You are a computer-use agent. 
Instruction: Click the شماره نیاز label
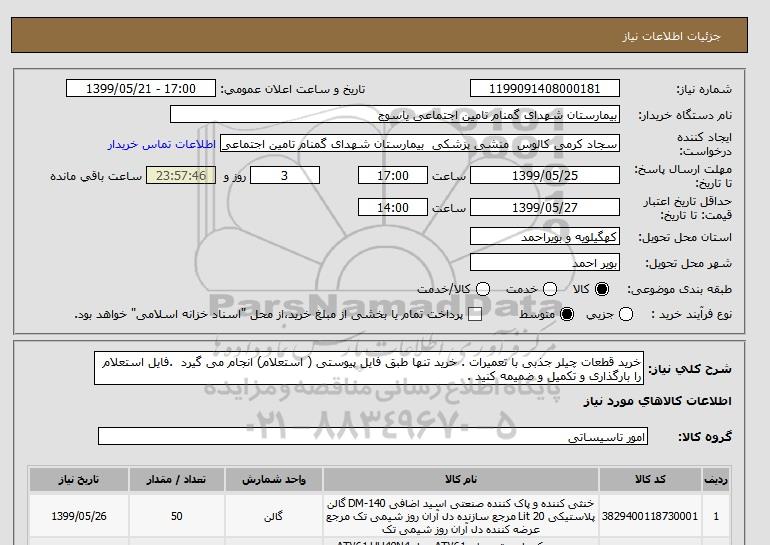coord(704,89)
